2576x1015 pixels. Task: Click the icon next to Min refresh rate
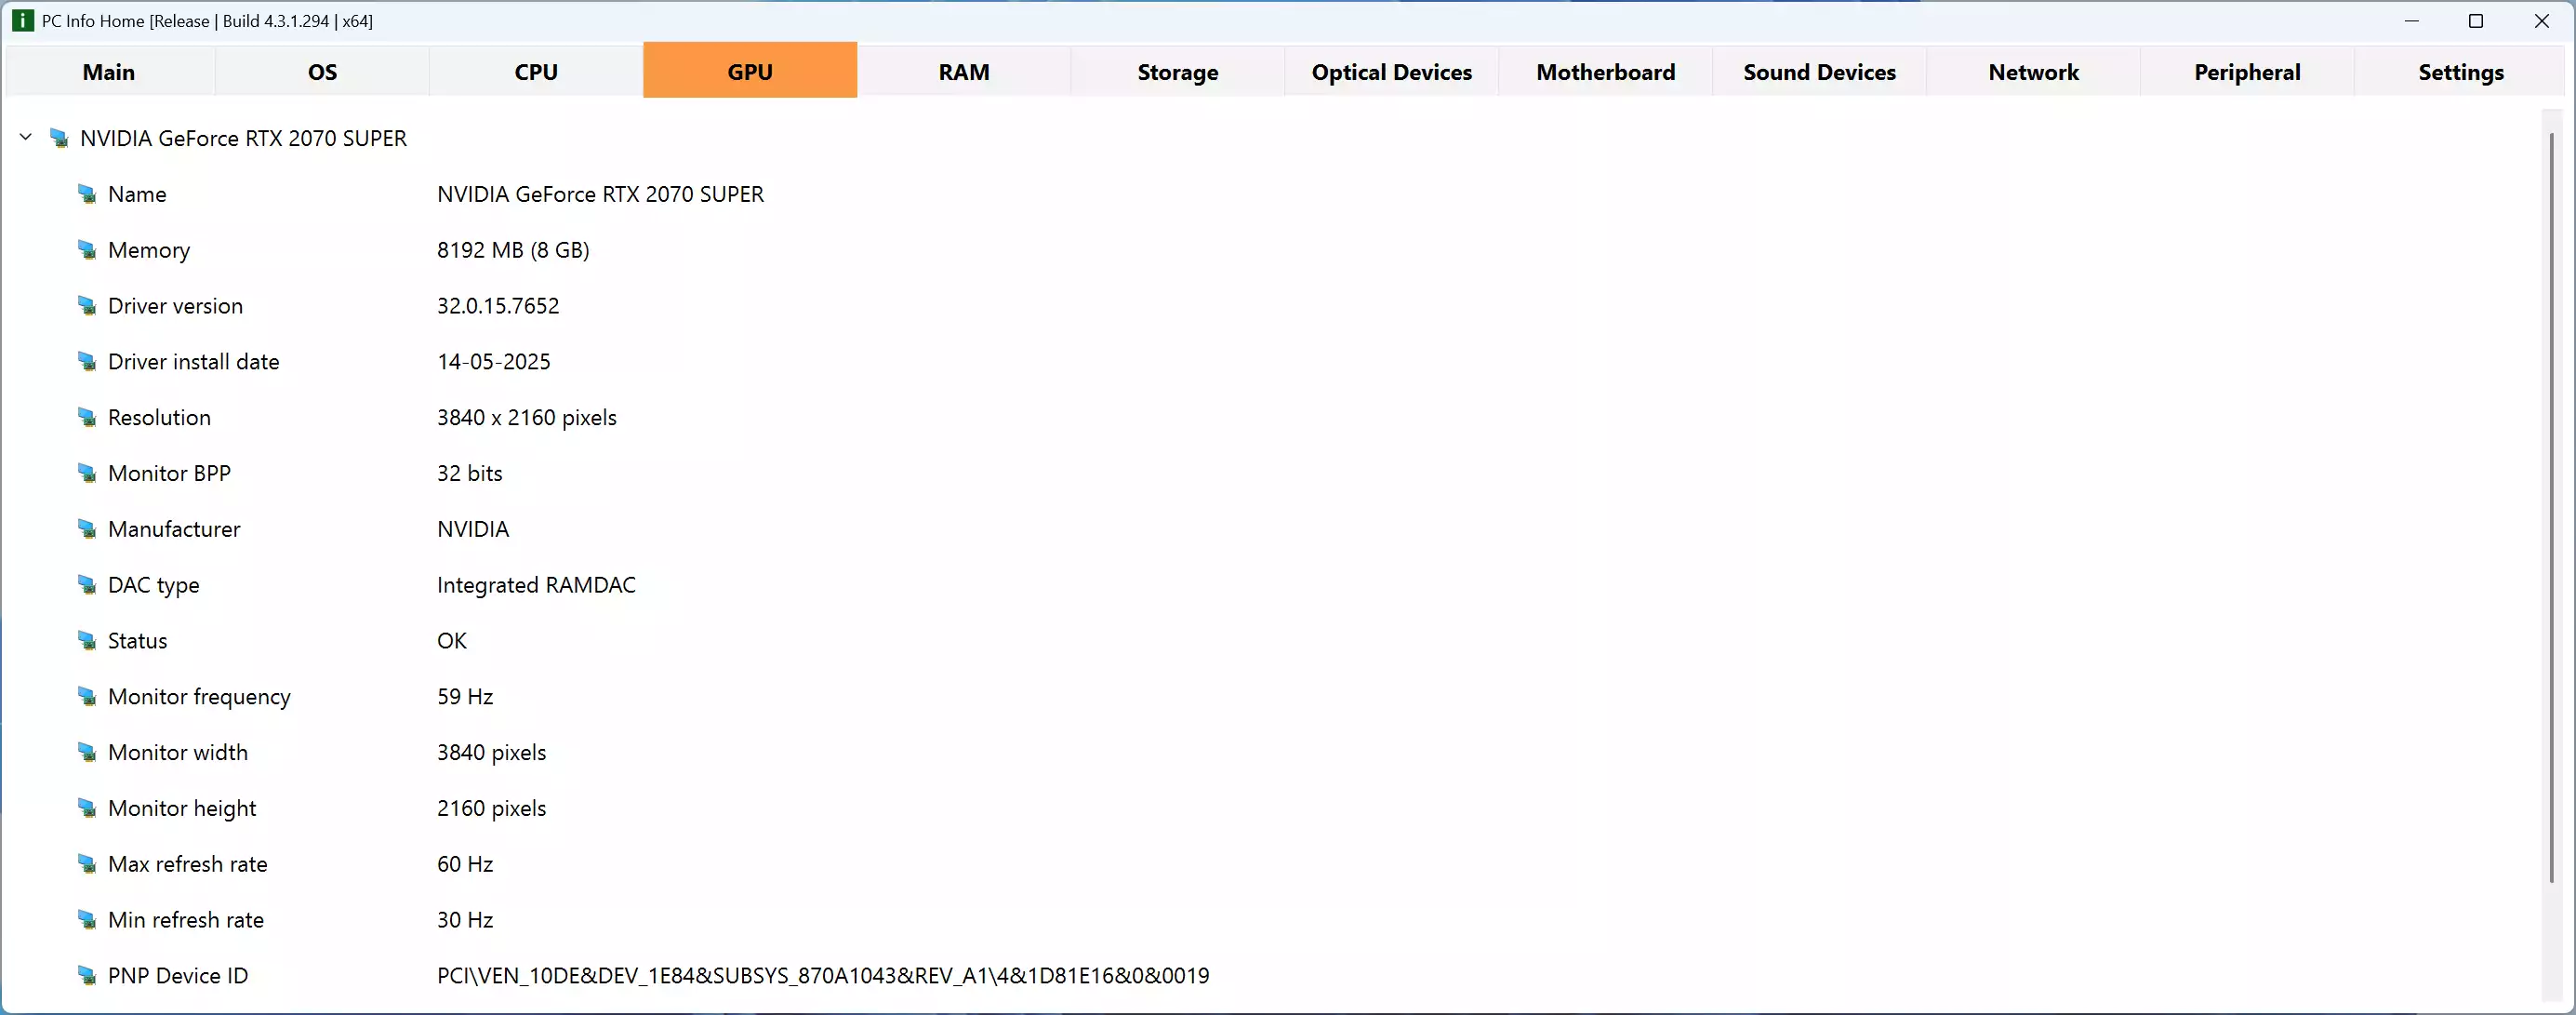click(88, 920)
